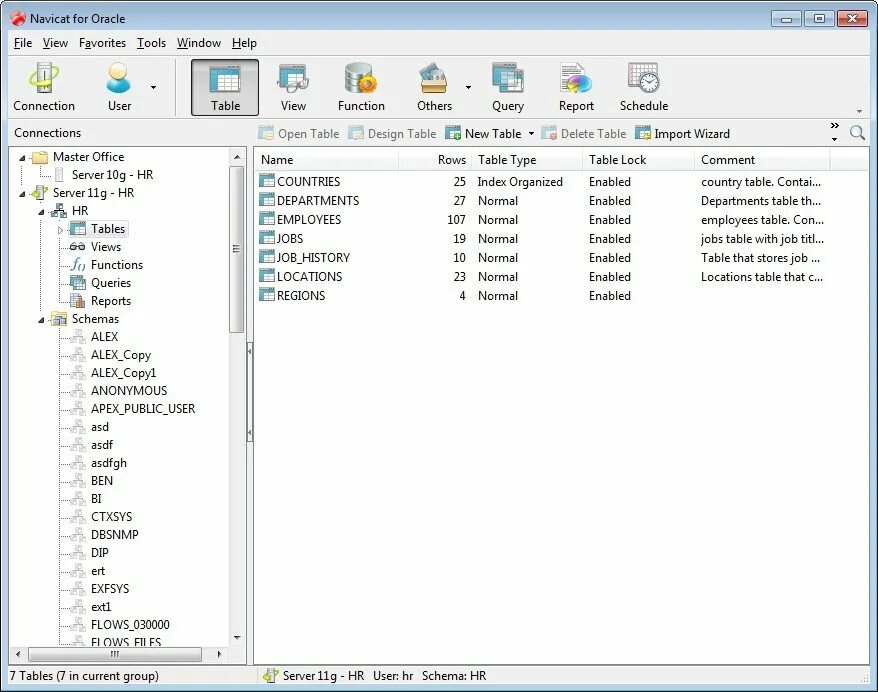Click the COUNTRIES table icon
878x692 pixels.
click(x=267, y=181)
